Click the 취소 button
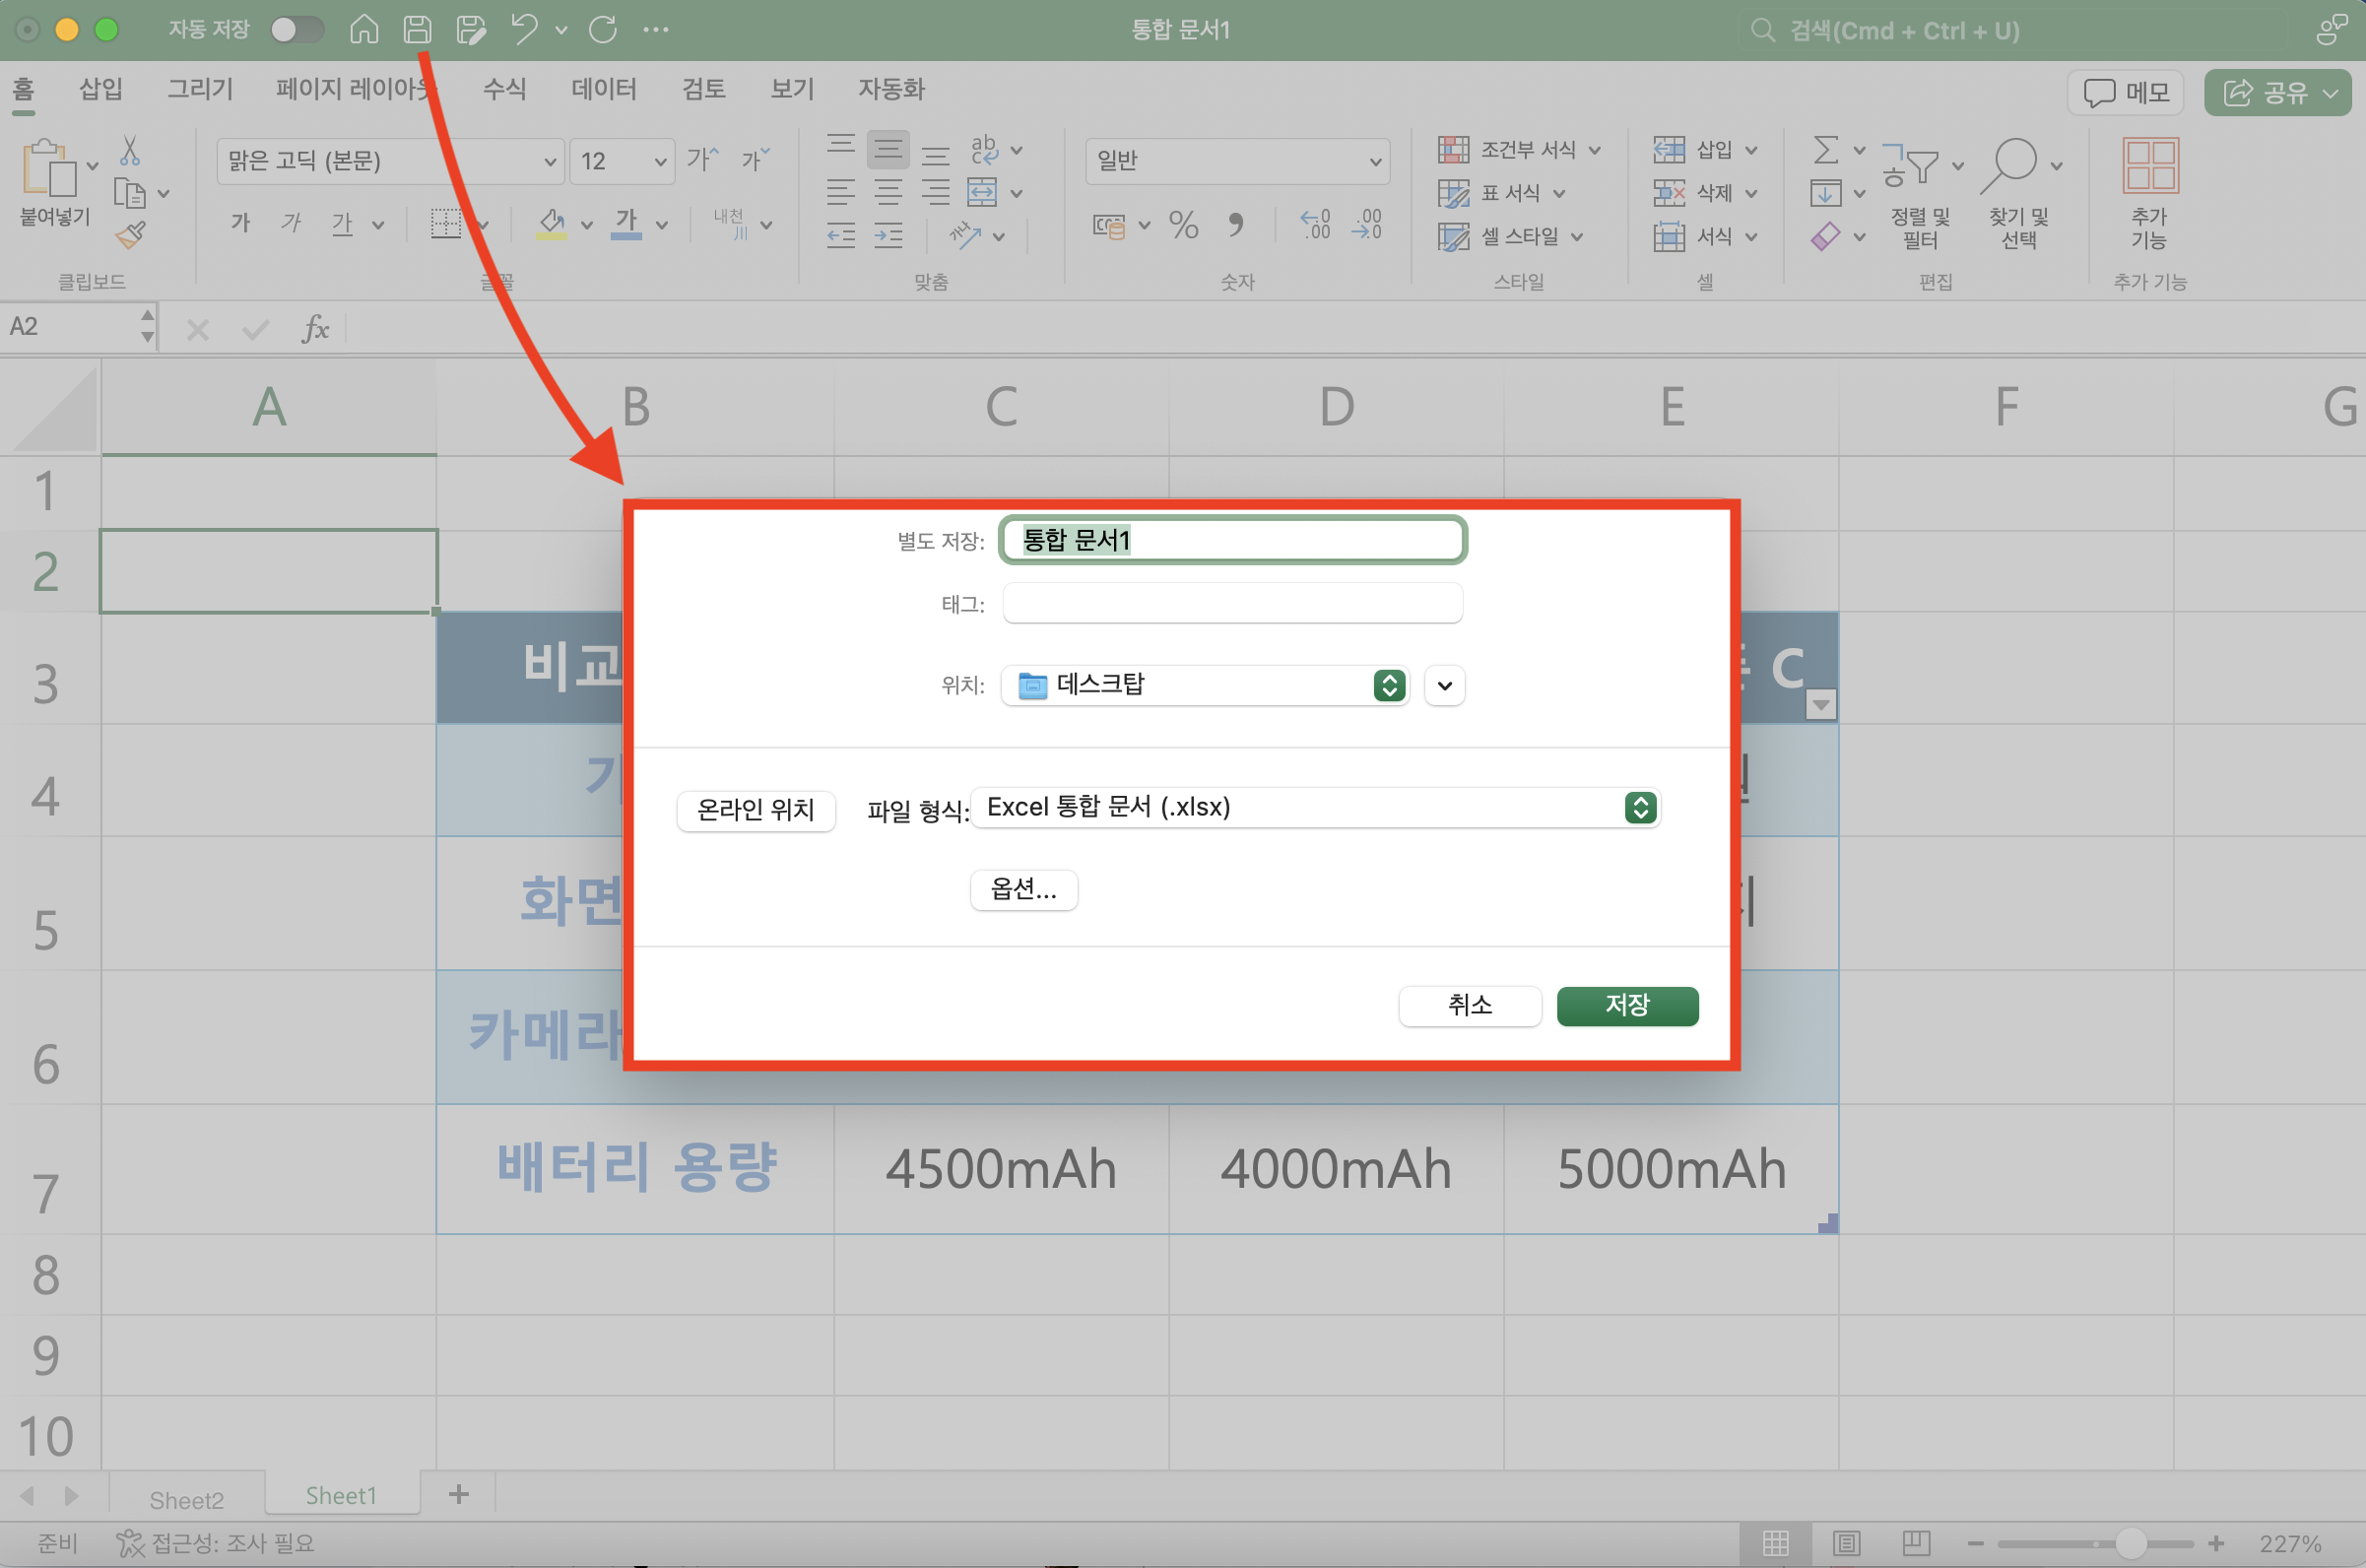This screenshot has height=1568, width=2366. pos(1469,1005)
